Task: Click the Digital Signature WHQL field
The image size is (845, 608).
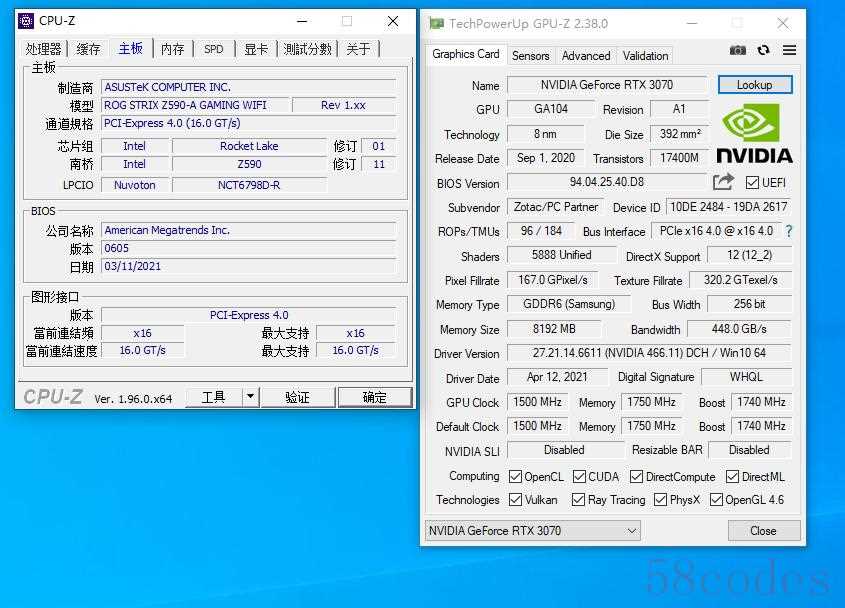Action: [746, 377]
